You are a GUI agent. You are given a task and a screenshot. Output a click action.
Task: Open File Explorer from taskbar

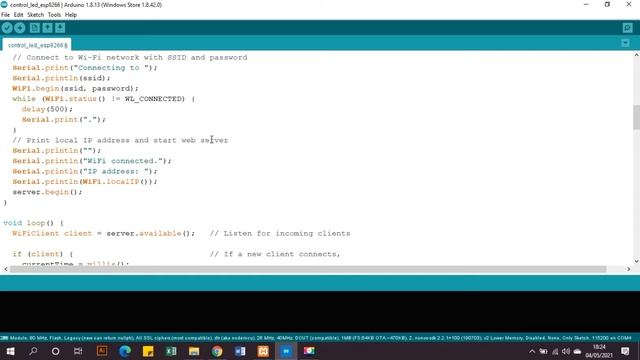coord(194,351)
